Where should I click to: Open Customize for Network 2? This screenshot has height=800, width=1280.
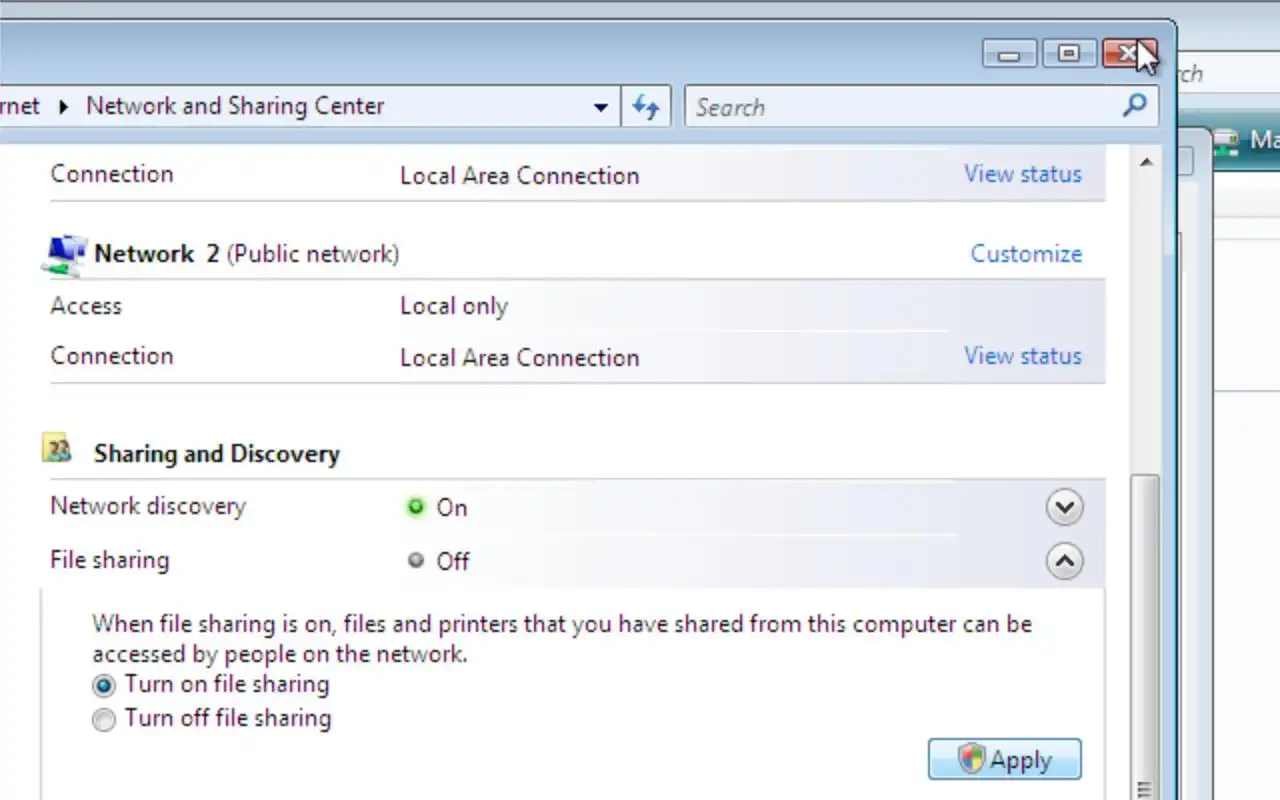(1026, 254)
